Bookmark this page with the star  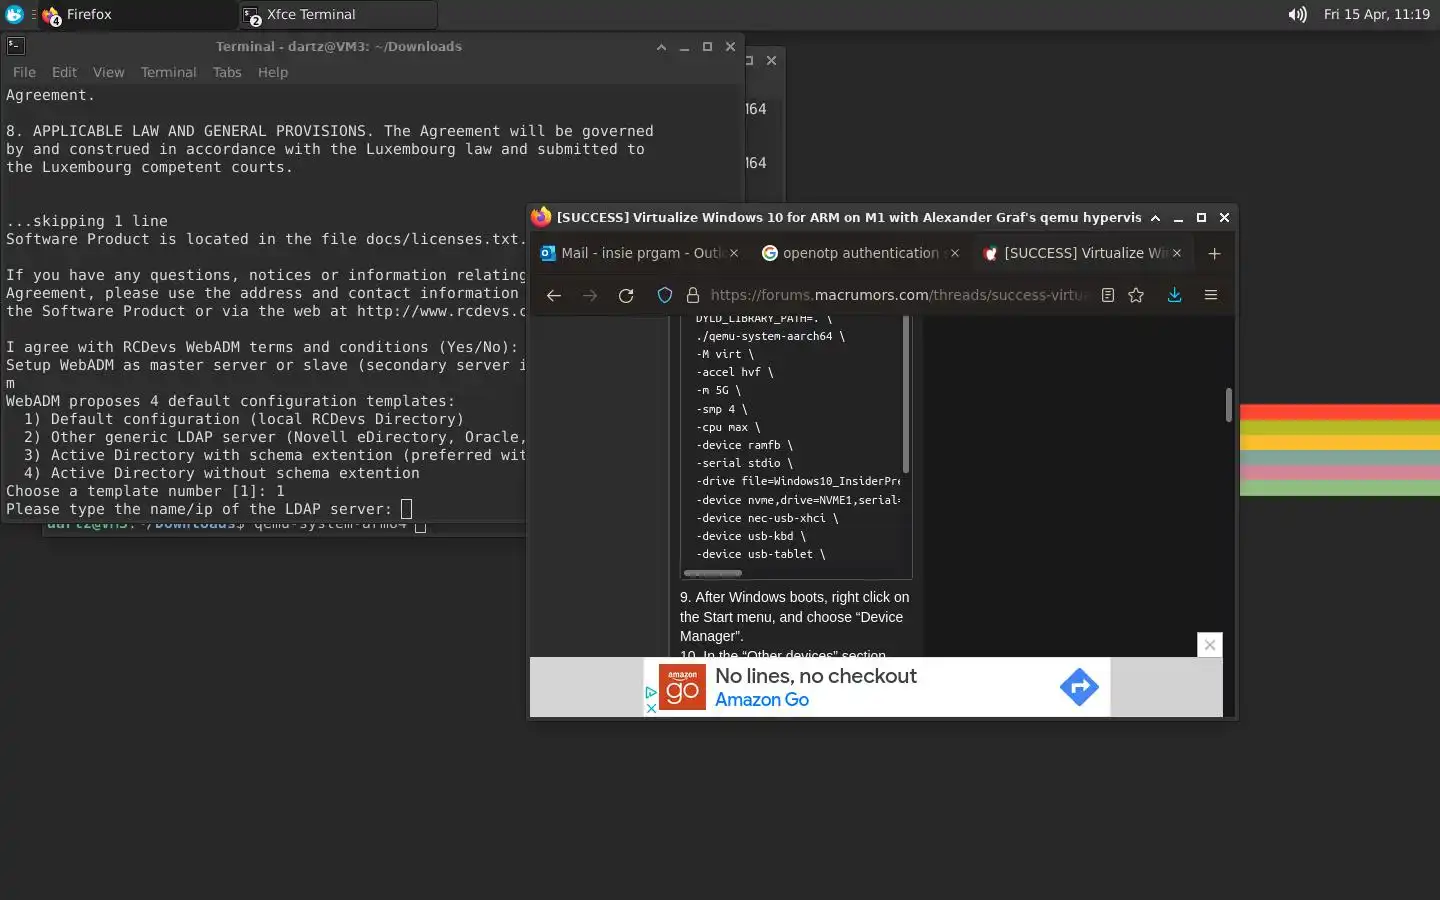(x=1136, y=295)
